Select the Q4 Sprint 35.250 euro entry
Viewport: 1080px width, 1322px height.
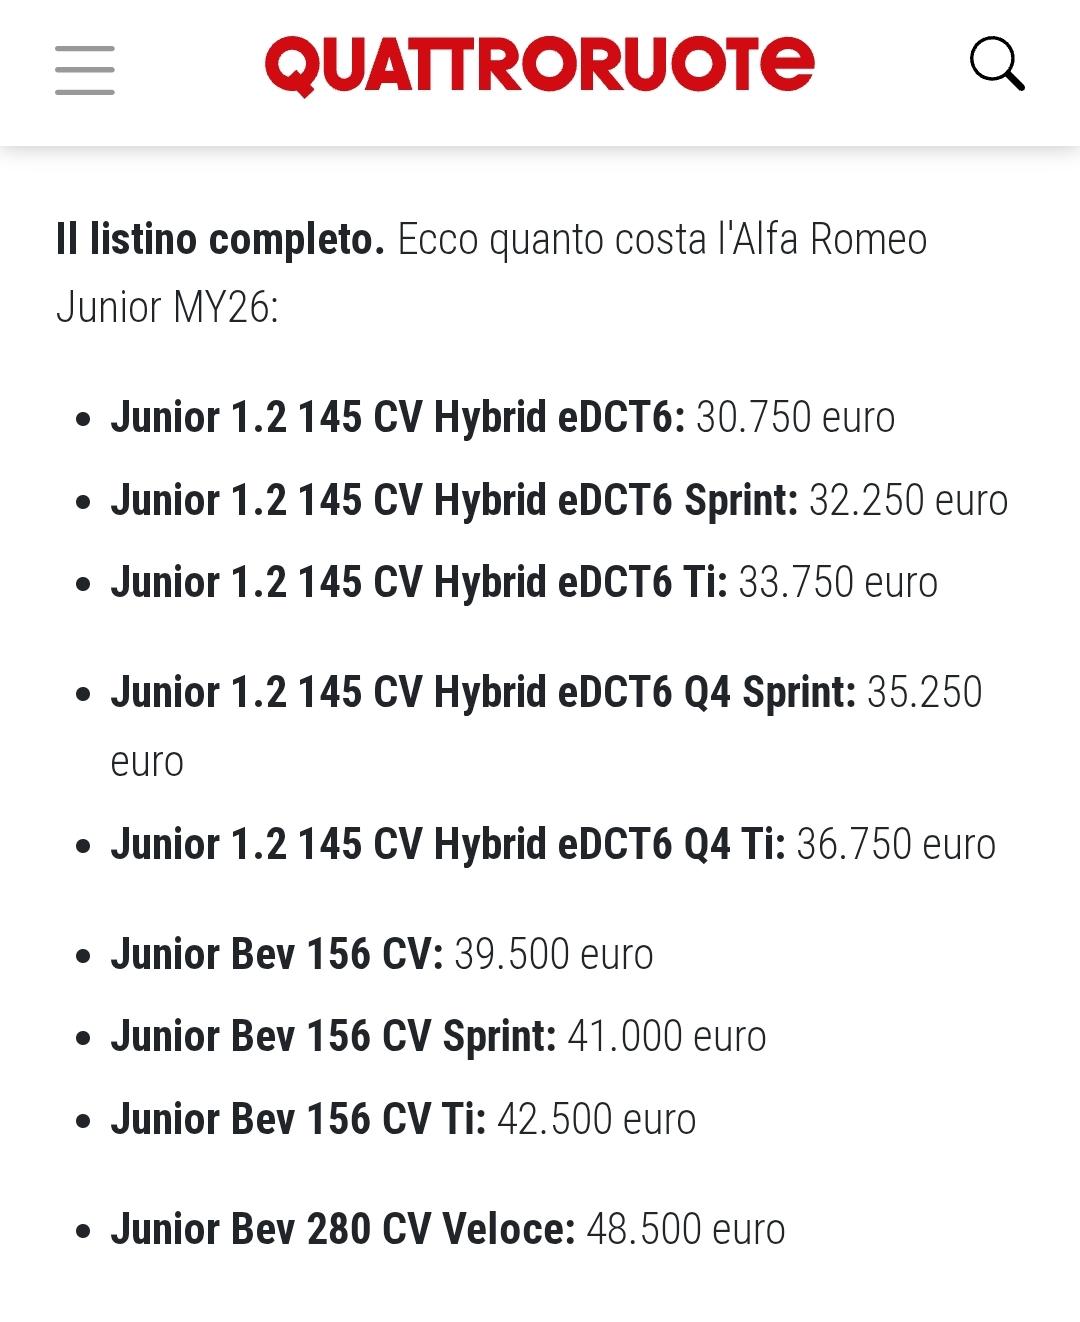(x=546, y=726)
